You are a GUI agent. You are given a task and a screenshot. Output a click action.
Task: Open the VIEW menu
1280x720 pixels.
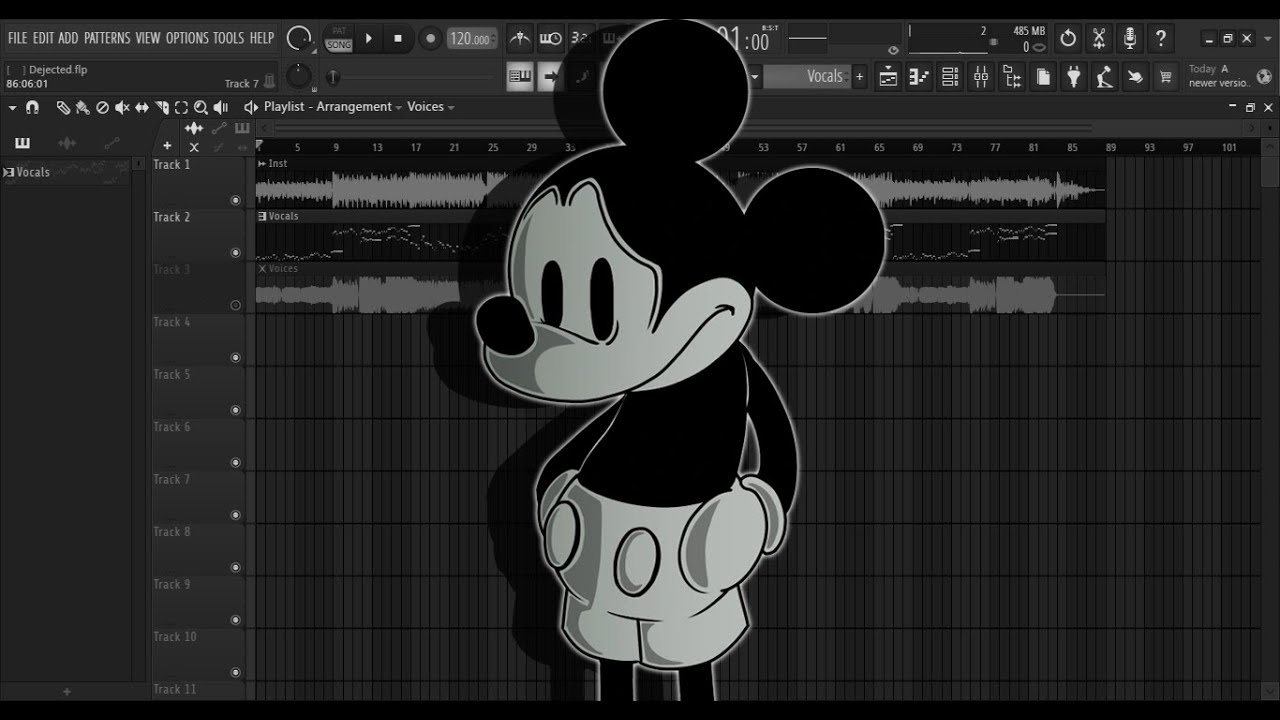tap(148, 38)
